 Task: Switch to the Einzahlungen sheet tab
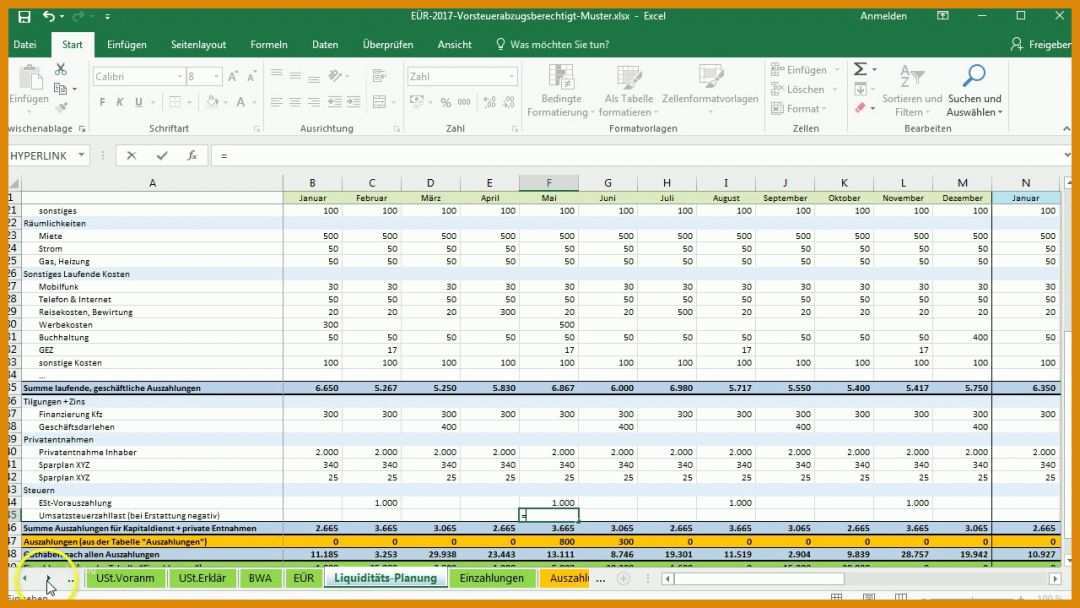(x=493, y=578)
